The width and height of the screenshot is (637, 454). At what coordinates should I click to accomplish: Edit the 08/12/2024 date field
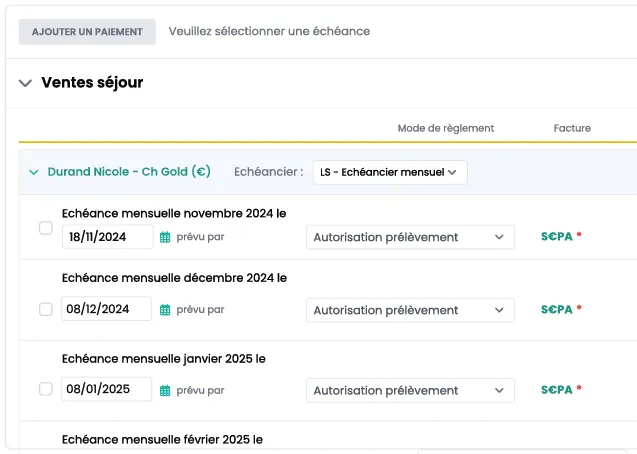coord(106,309)
